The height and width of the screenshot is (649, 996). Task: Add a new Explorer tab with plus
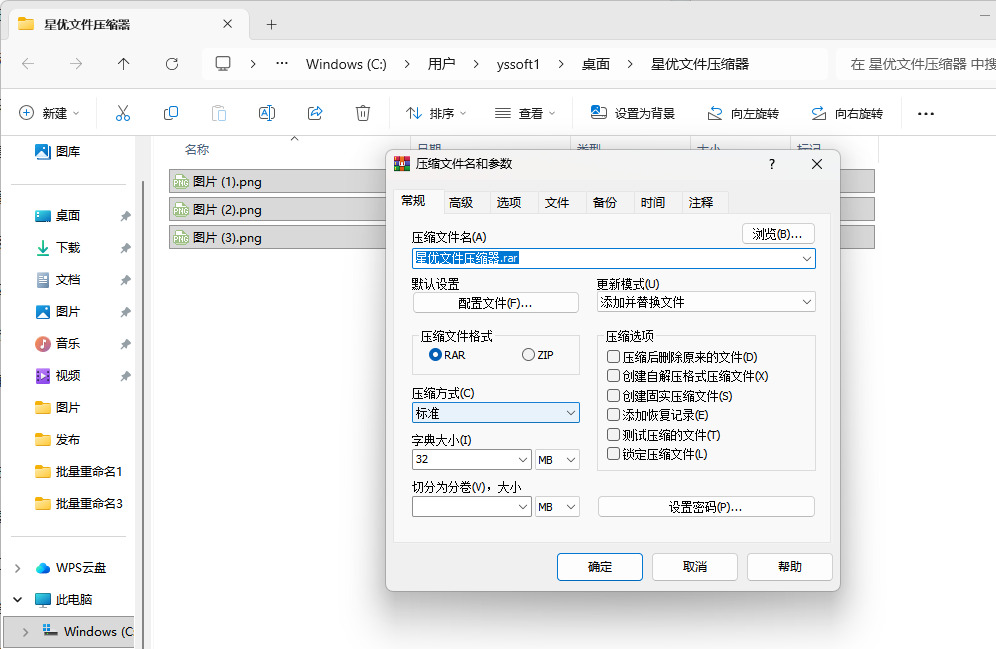tap(271, 25)
